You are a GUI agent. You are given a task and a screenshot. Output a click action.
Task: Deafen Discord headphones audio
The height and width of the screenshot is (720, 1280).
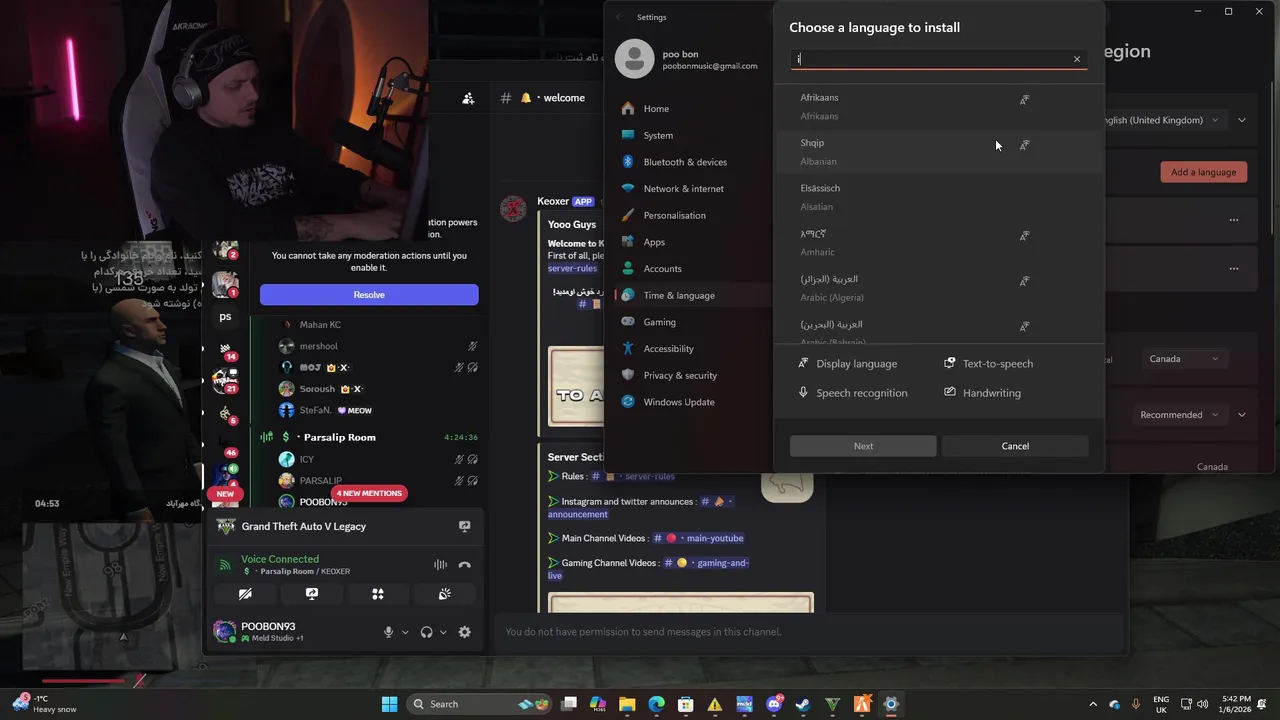427,632
